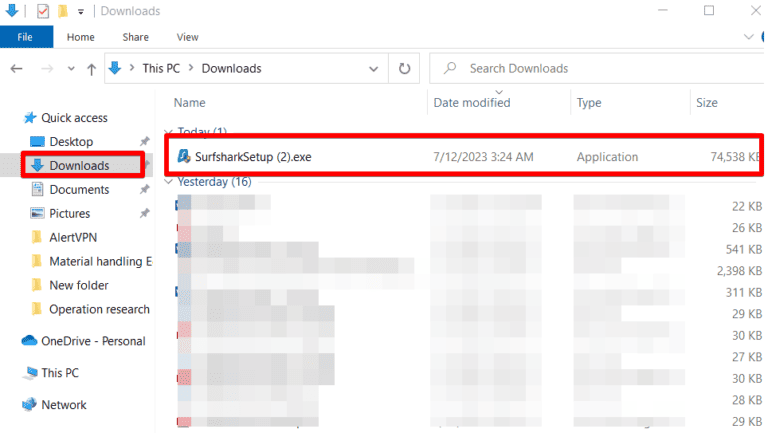768x433 pixels.
Task: Click the Network icon in sidebar
Action: pos(29,405)
